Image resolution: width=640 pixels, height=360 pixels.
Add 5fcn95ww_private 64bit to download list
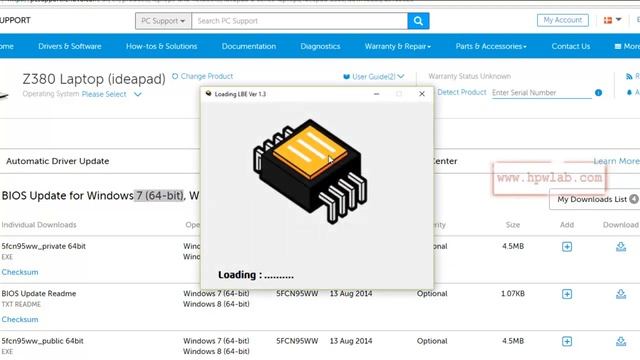(567, 247)
